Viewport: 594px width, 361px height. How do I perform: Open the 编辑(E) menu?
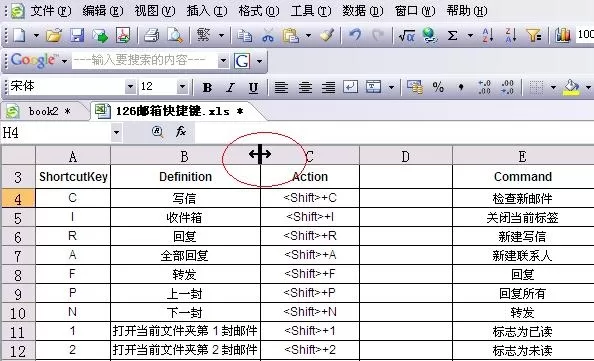(x=103, y=11)
